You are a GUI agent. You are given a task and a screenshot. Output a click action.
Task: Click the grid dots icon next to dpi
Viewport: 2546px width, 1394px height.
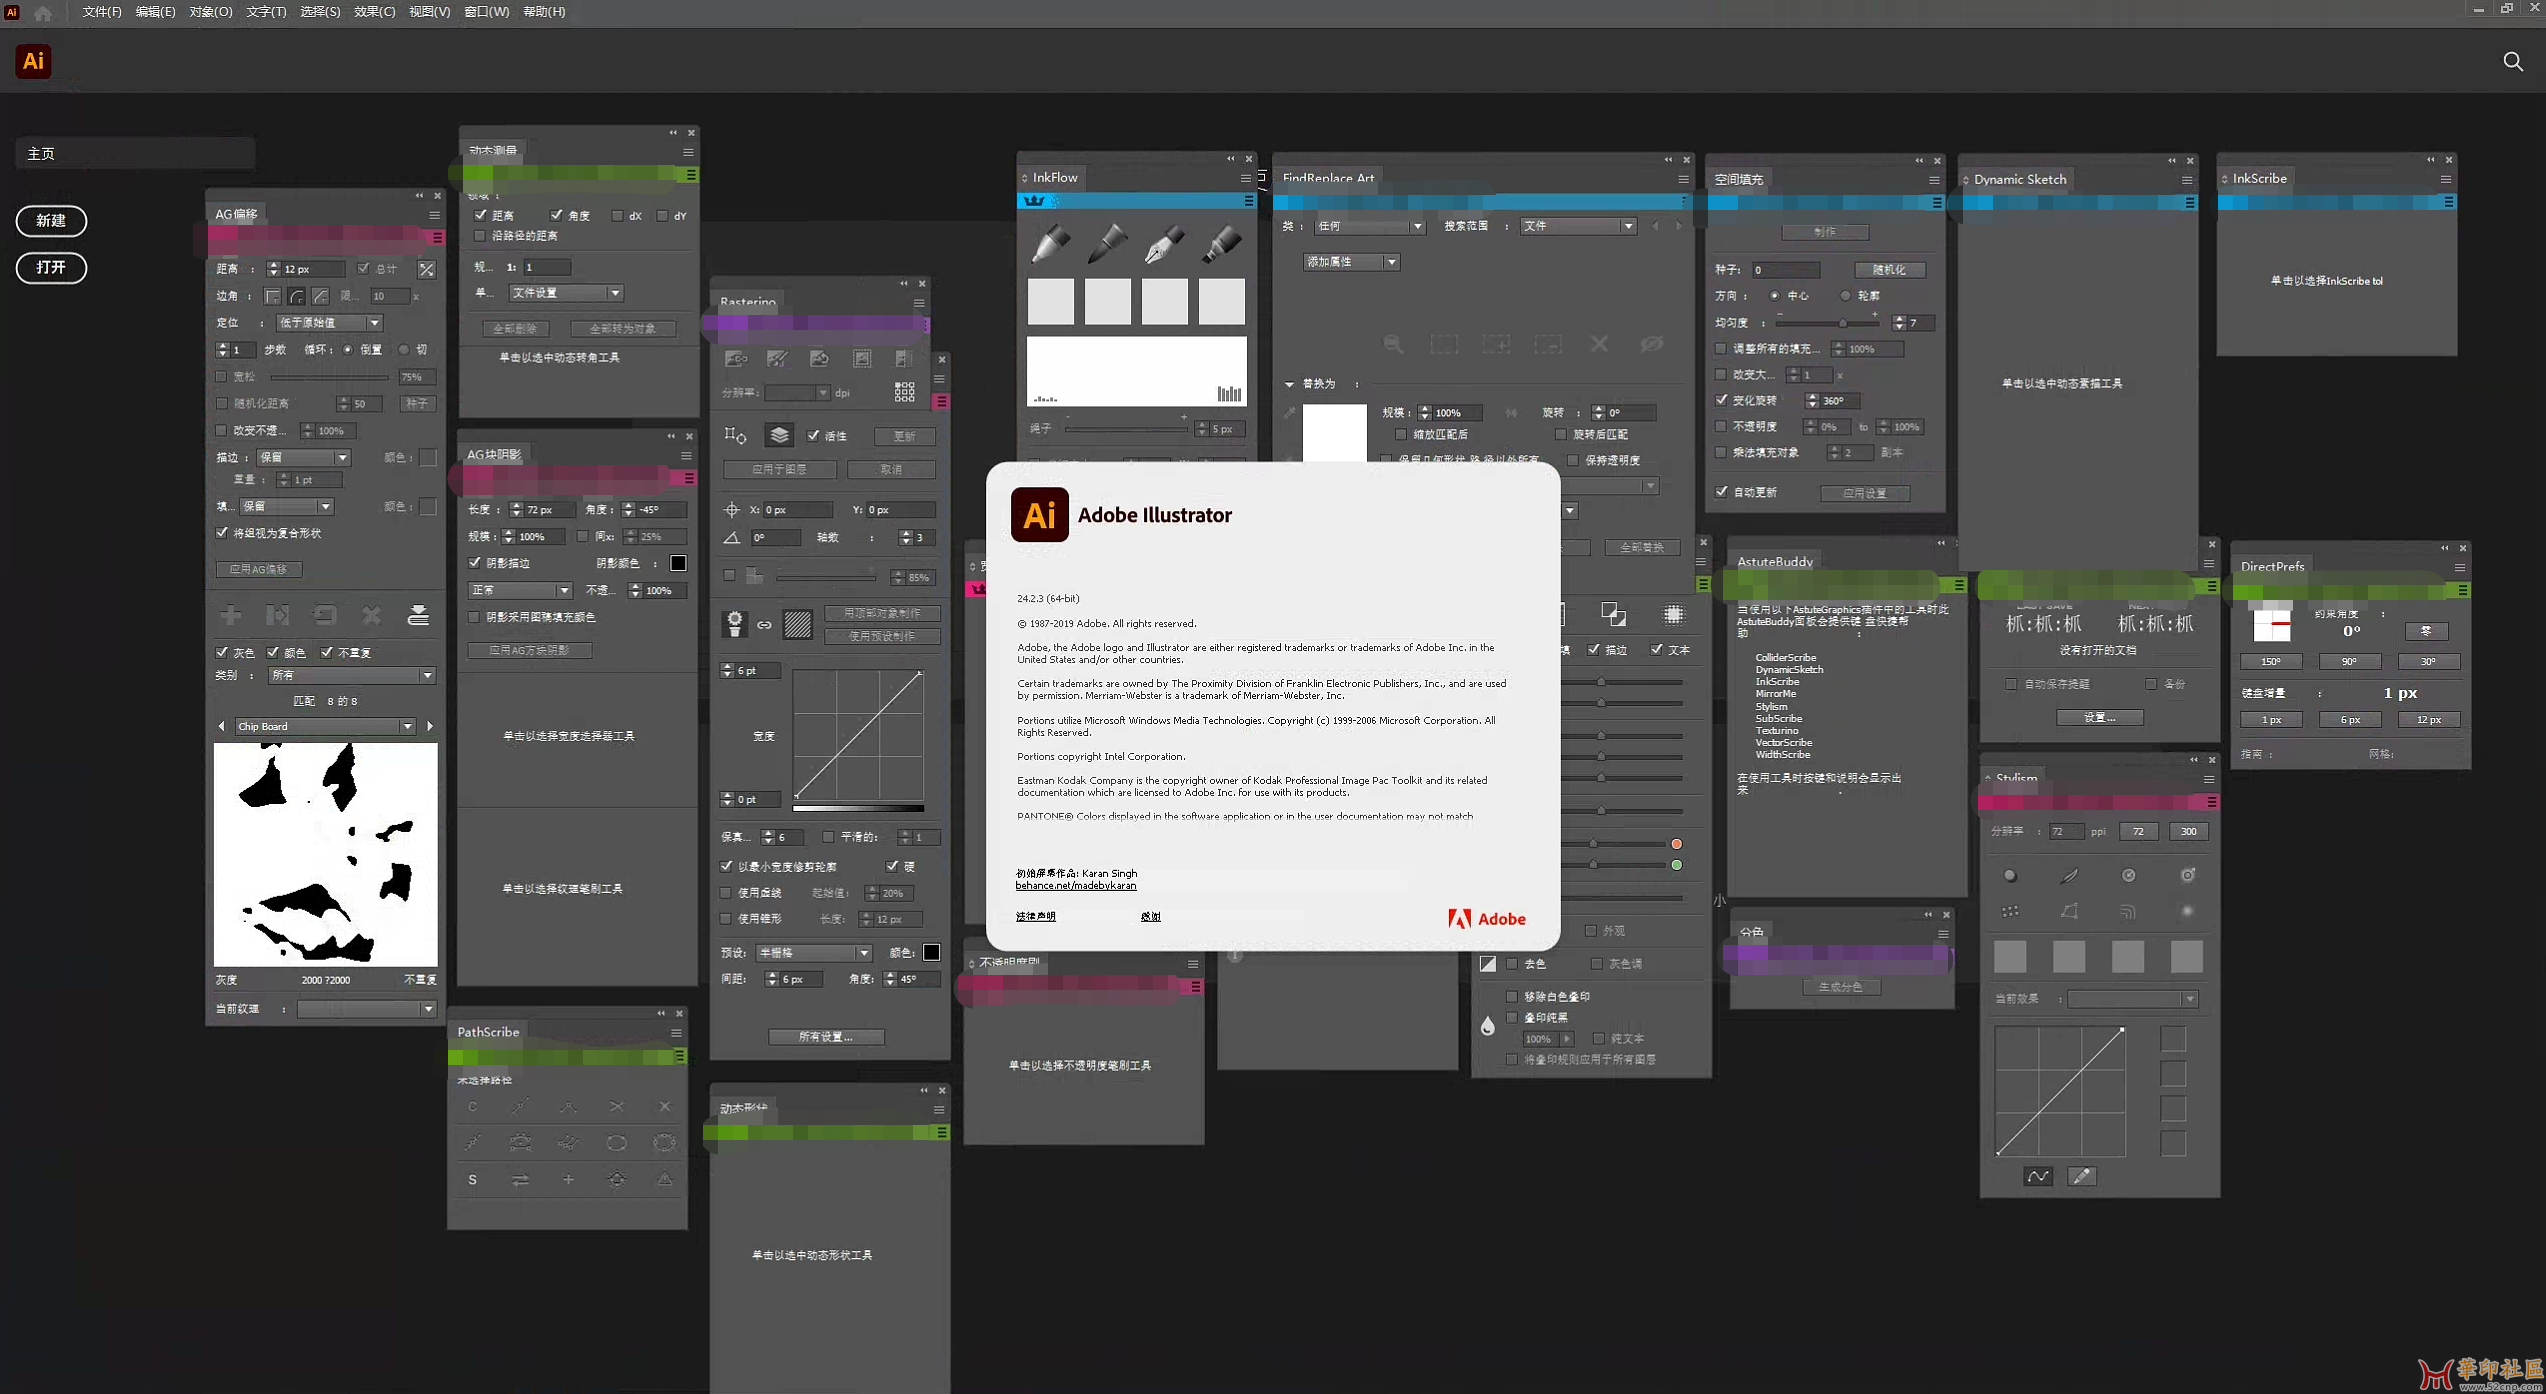904,392
